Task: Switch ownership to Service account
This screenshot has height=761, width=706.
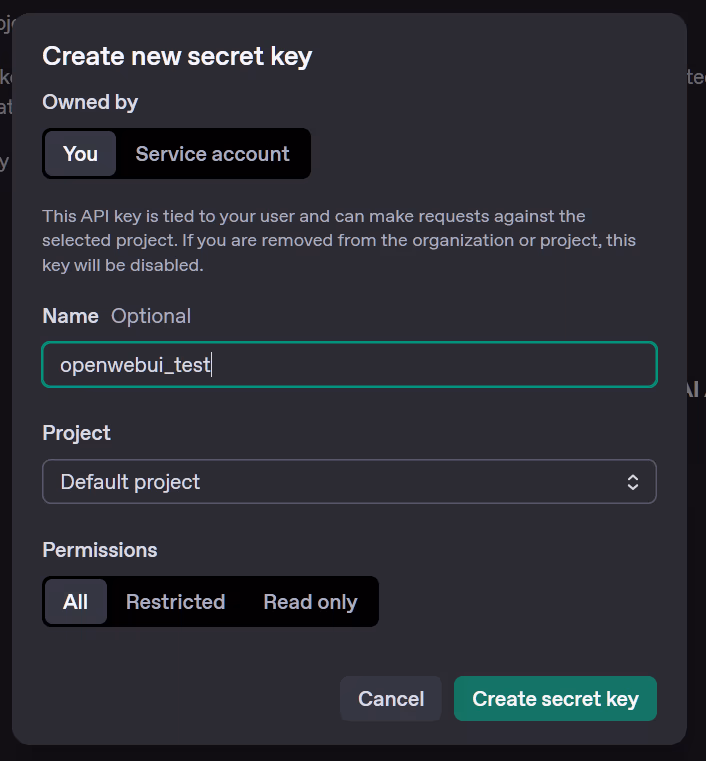Action: [212, 154]
